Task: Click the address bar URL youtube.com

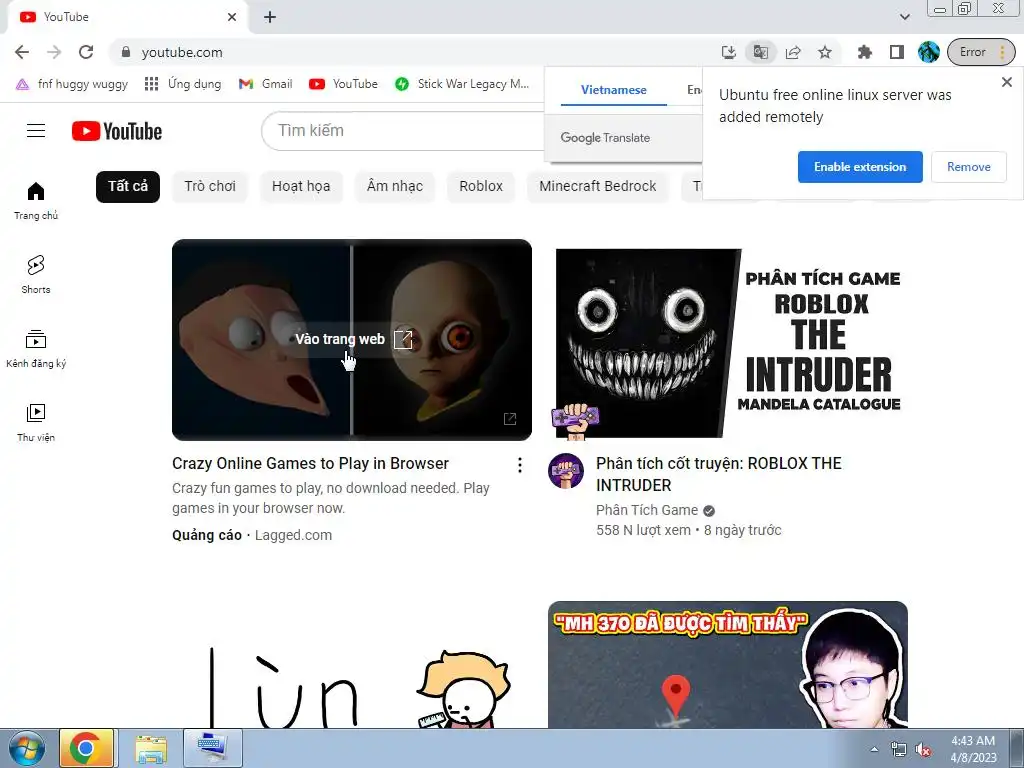Action: [x=182, y=52]
